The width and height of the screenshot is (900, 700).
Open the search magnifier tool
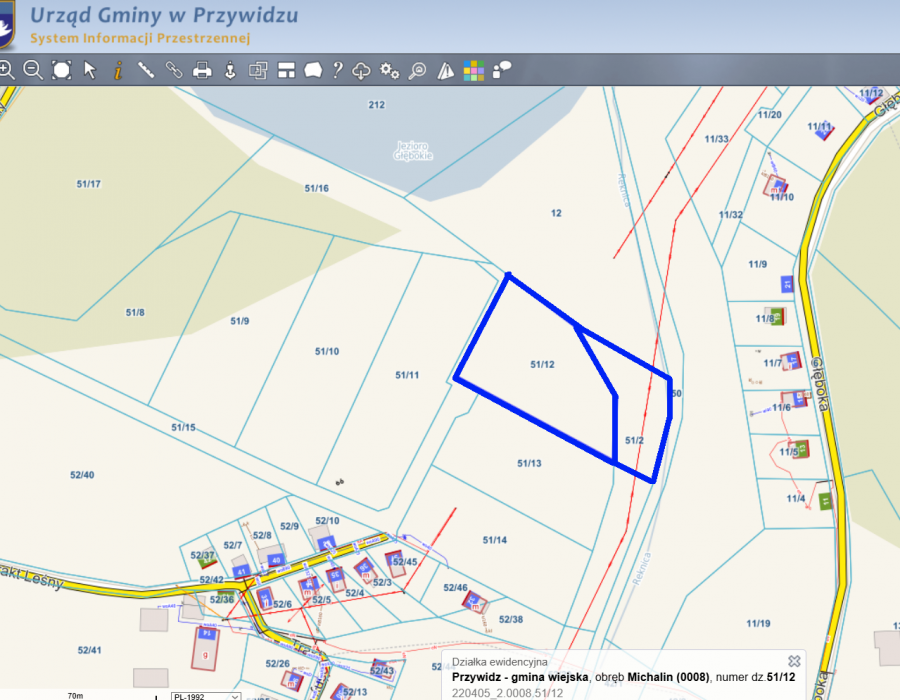pos(418,70)
